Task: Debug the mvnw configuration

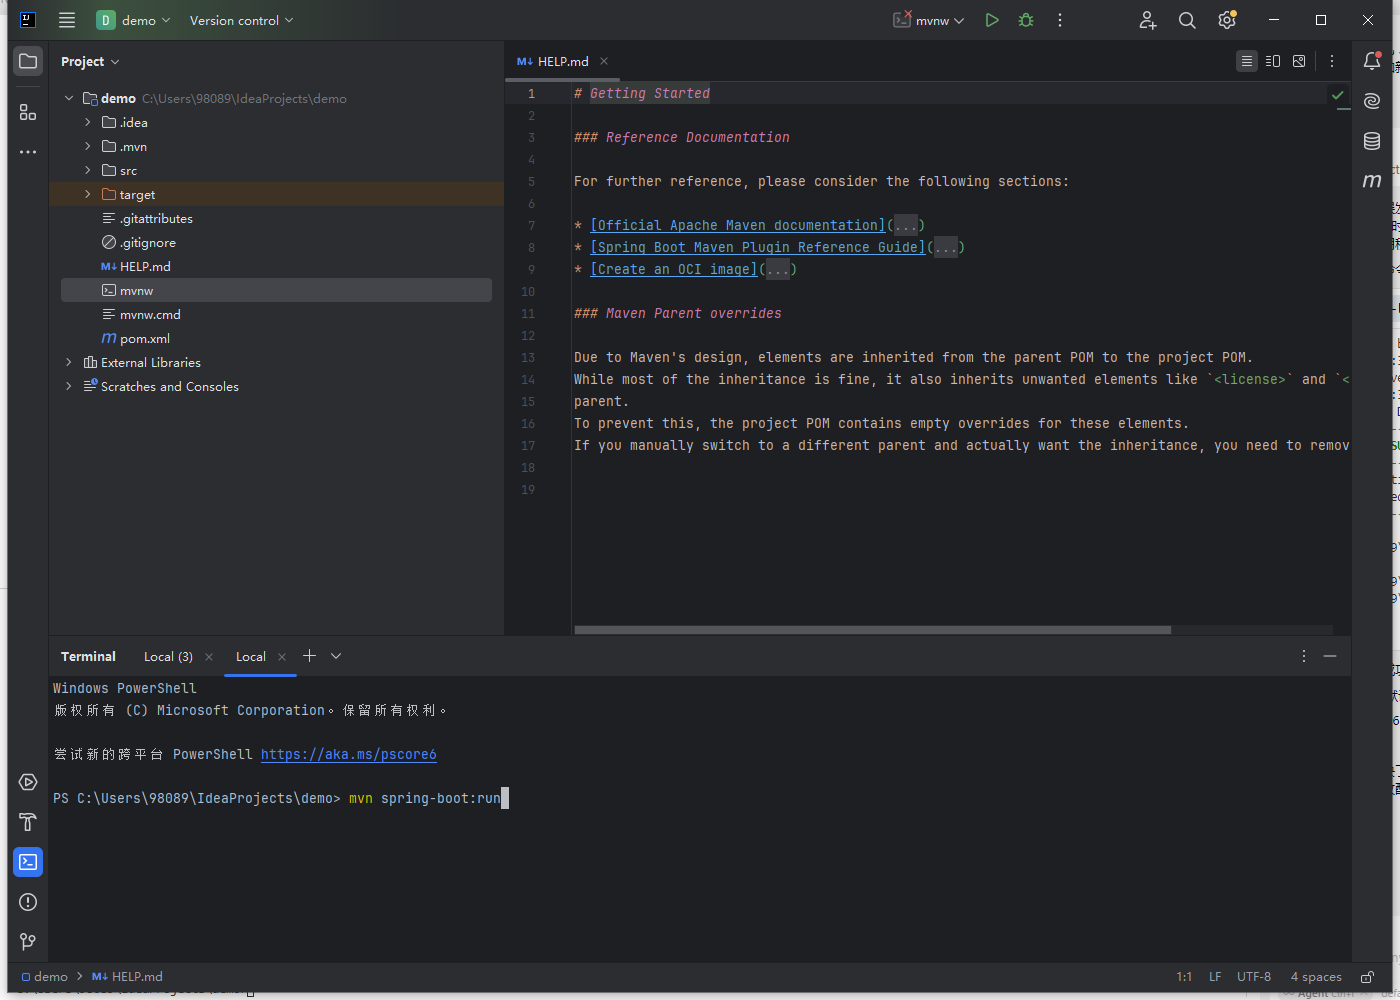Action: 1026,20
